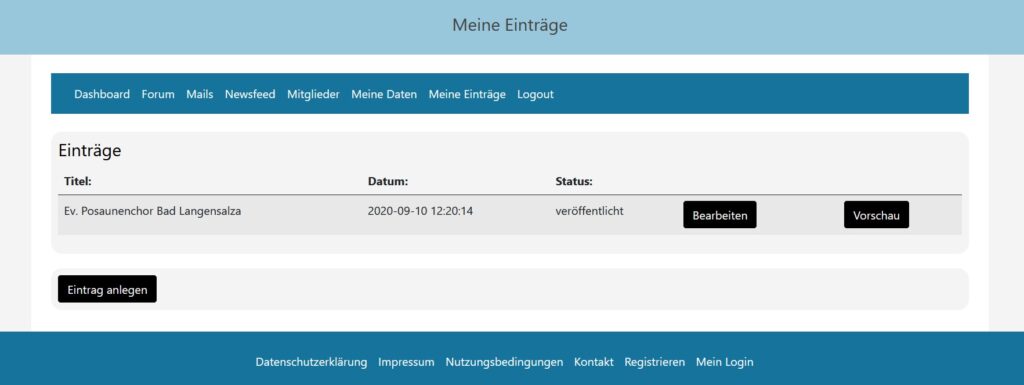Screen dimensions: 1024x385
Task: Click the Kontakt footer link
Action: click(594, 362)
